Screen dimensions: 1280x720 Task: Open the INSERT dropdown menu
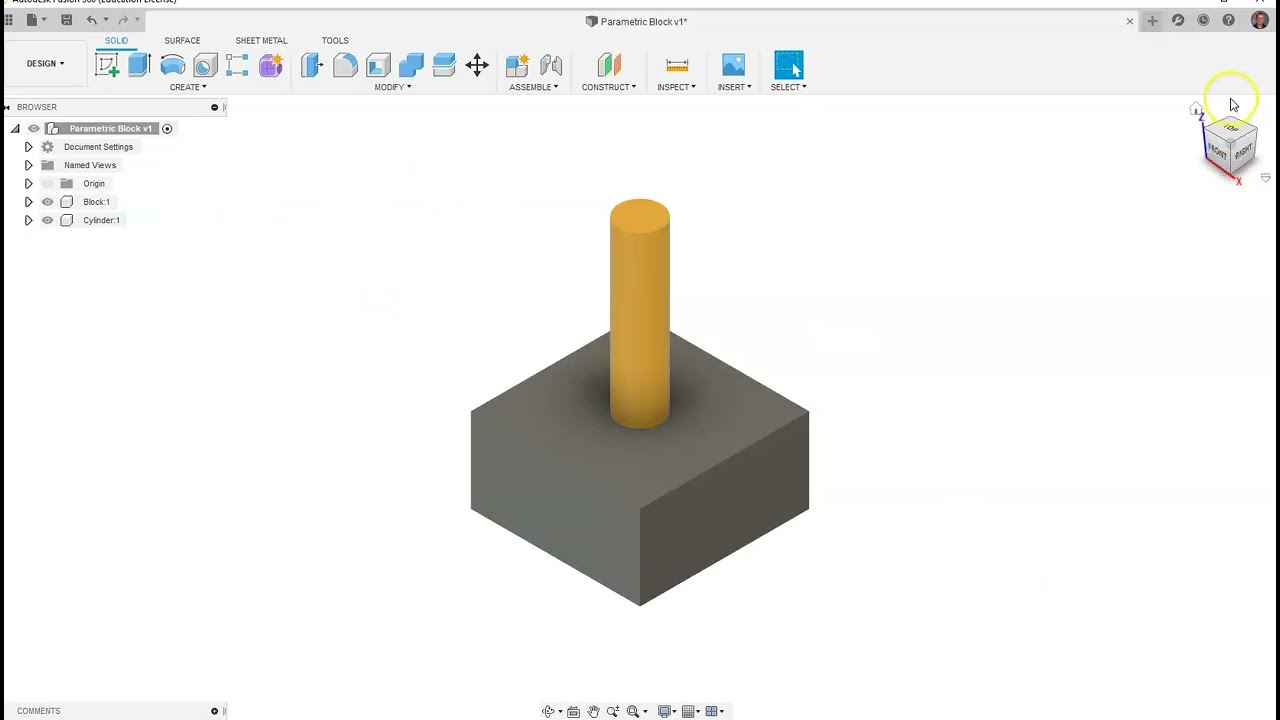[734, 87]
